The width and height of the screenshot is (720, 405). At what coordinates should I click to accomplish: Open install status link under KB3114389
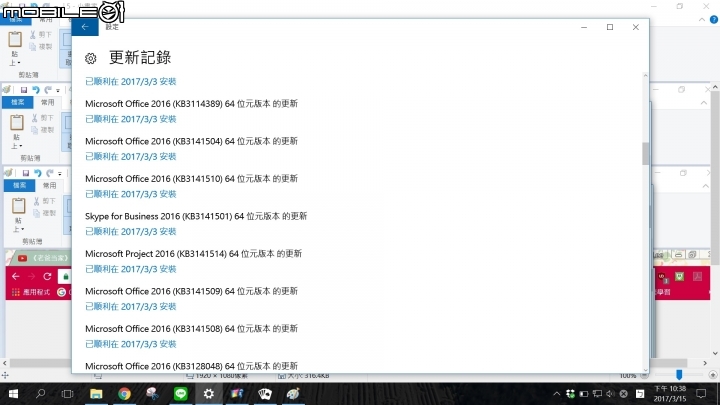(130, 119)
